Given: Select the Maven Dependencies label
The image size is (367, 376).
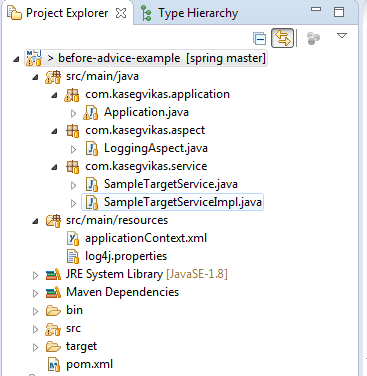Looking at the screenshot, I should pyautogui.click(x=122, y=292).
